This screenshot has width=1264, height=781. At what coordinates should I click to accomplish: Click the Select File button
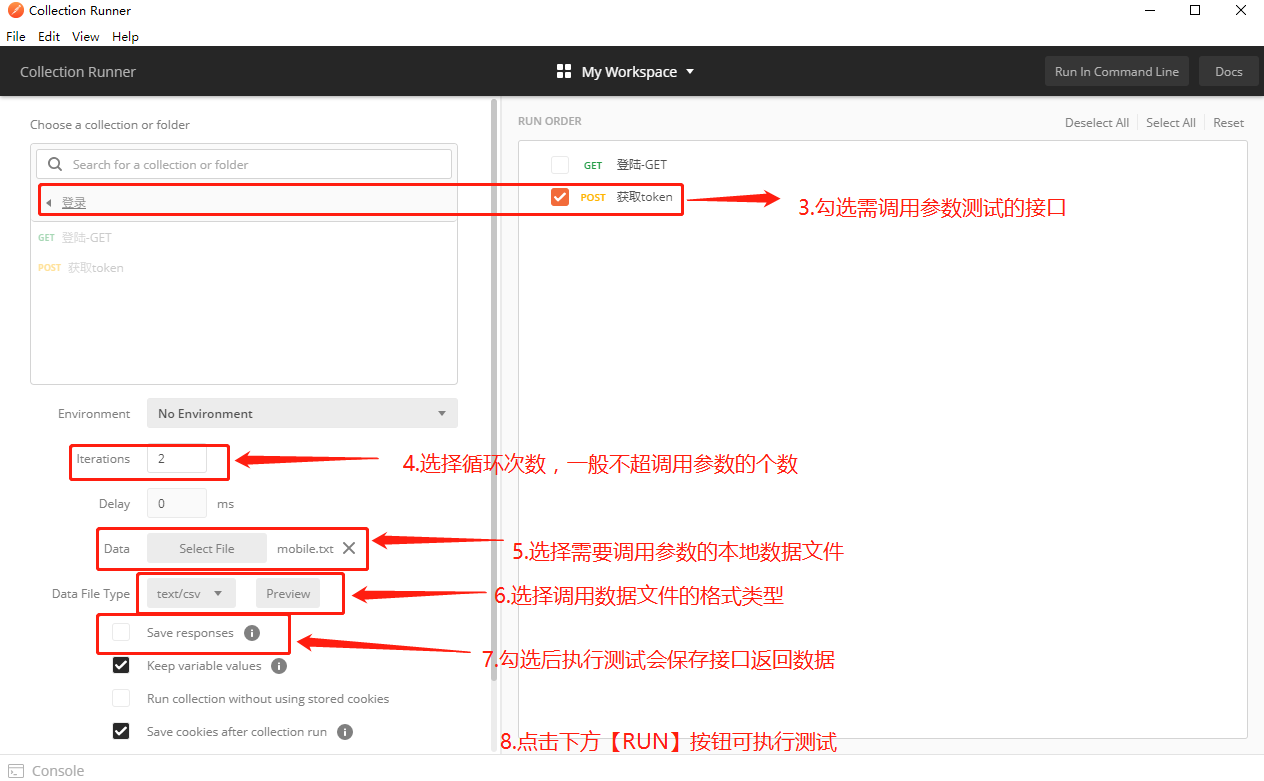pos(207,548)
